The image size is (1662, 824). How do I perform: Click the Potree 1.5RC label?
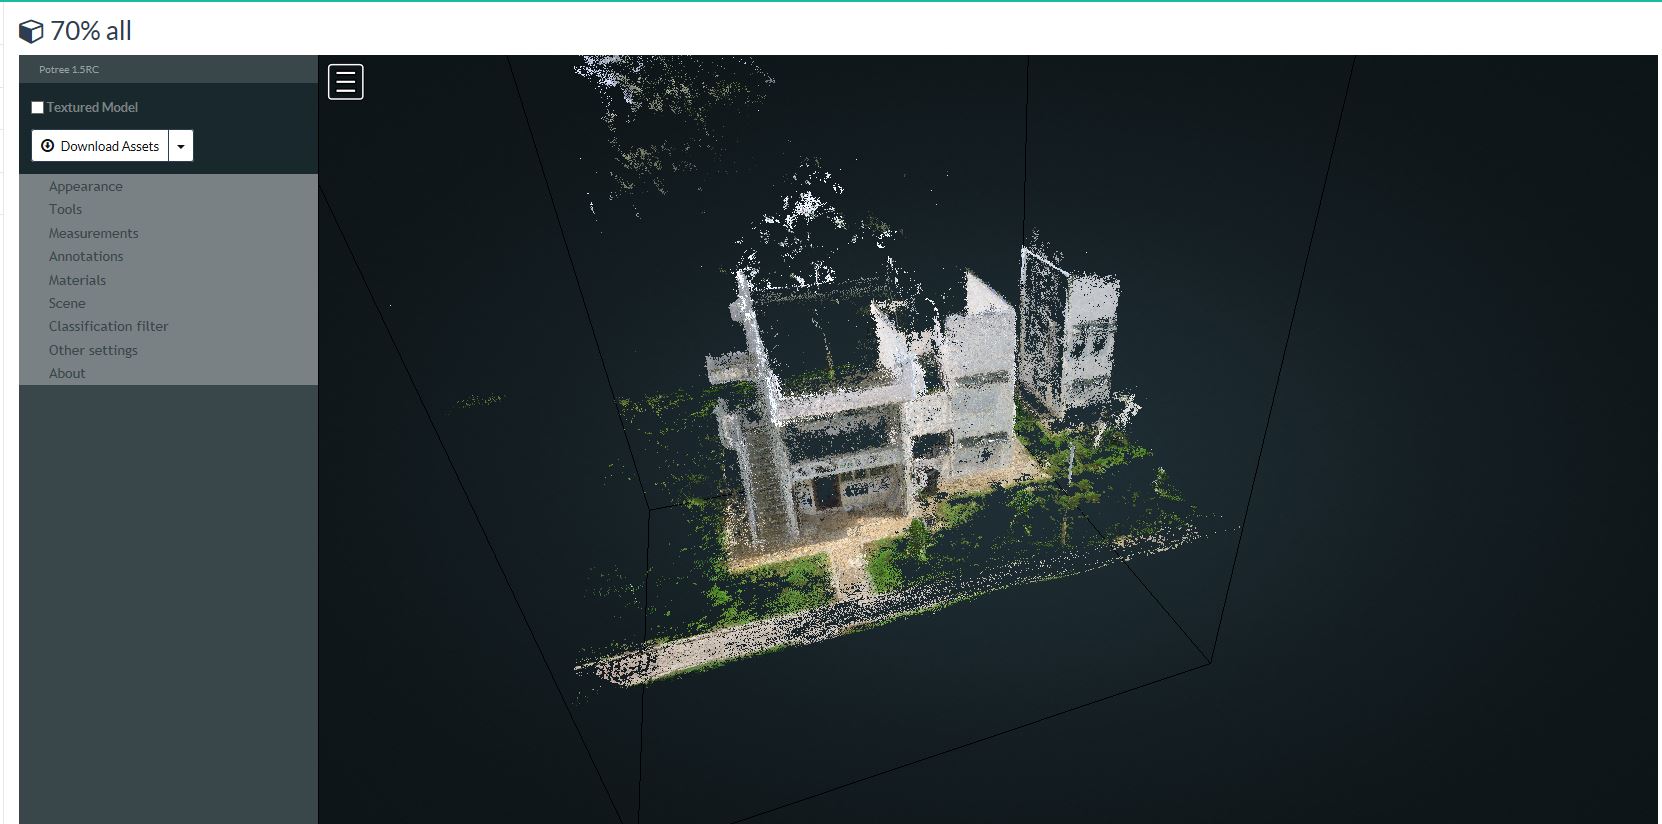point(69,69)
